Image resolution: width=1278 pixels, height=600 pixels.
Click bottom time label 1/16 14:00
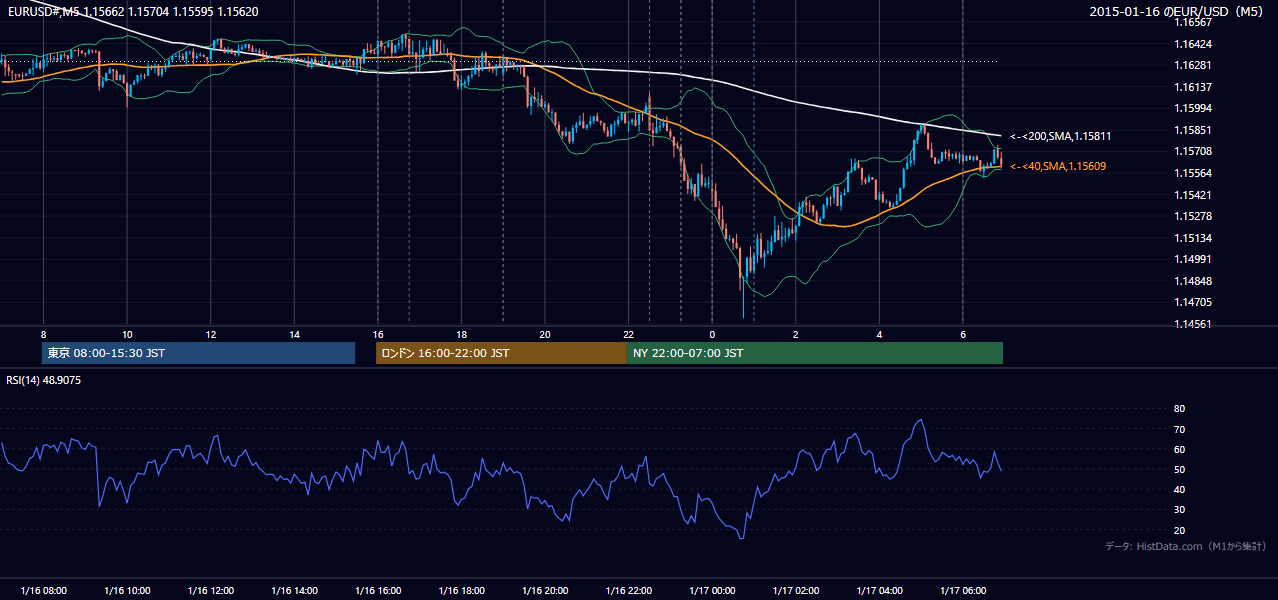[x=294, y=591]
